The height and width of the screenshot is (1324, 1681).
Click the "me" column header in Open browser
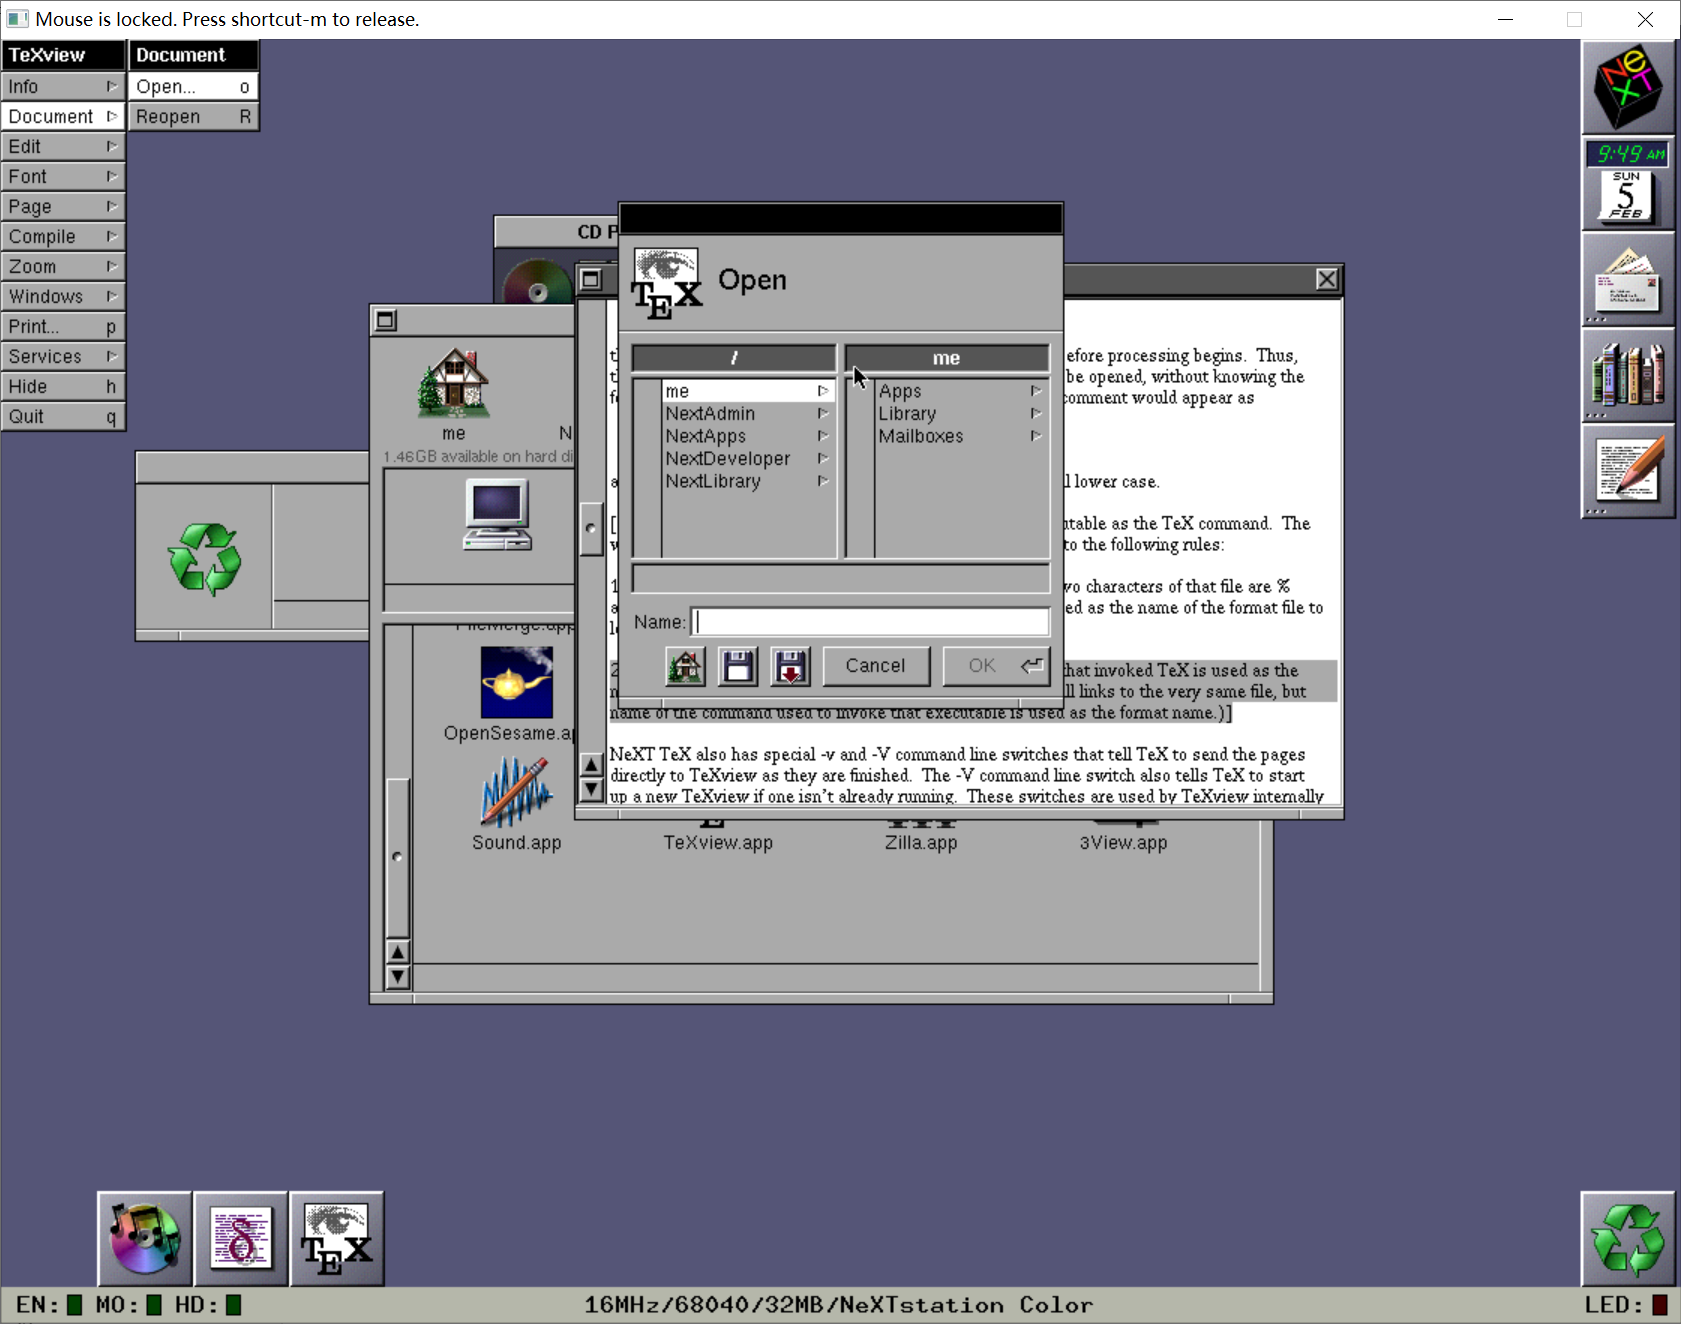click(x=947, y=358)
